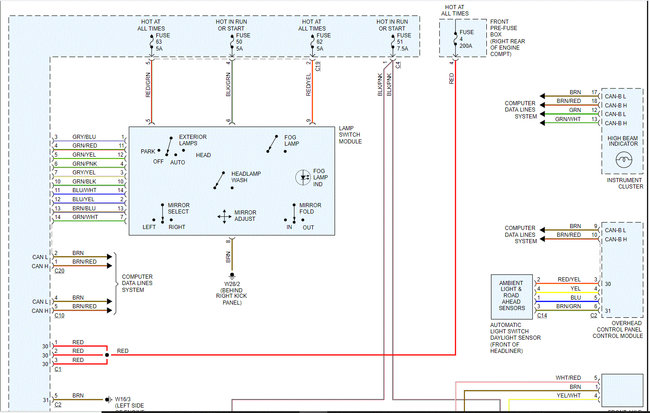Image resolution: width=650 pixels, height=413 pixels.
Task: Select the 'FUSE 51 7.5A' label
Action: [x=405, y=42]
